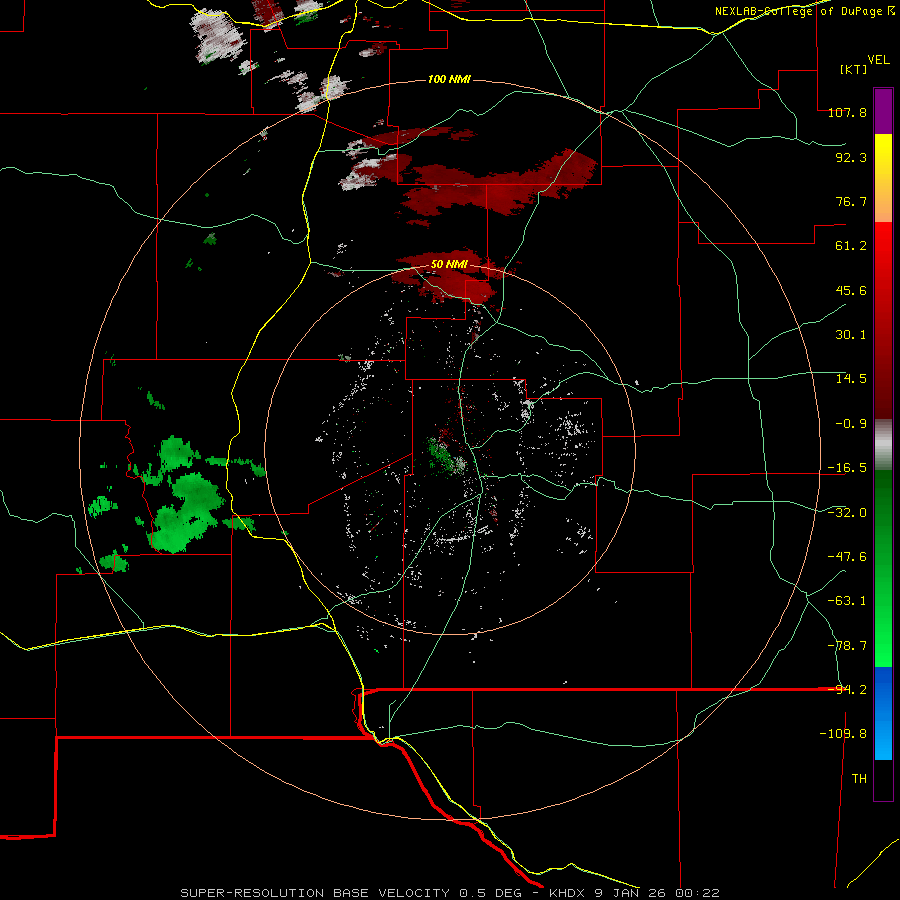Click the -78.7 velocity scale value
The height and width of the screenshot is (900, 900).
[847, 646]
